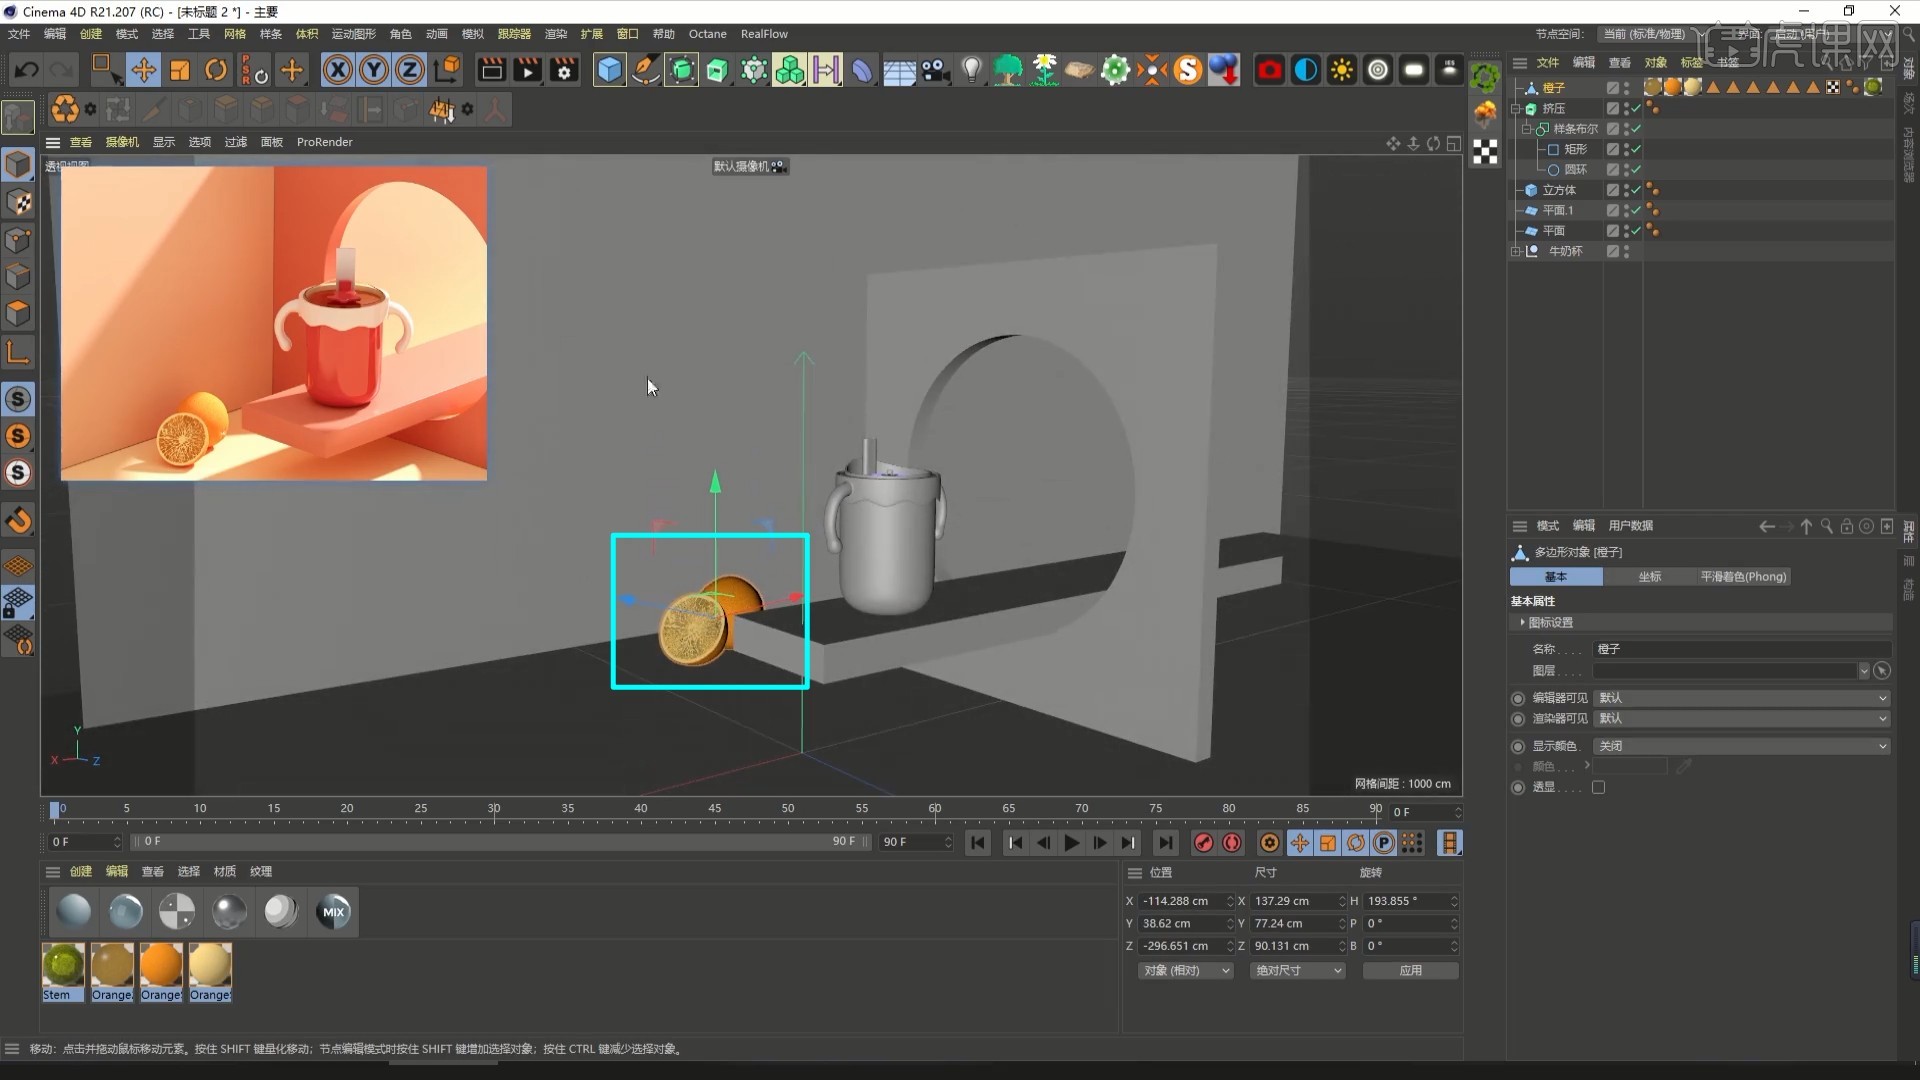Image resolution: width=1920 pixels, height=1080 pixels.
Task: Select the Move tool in the toolbar
Action: [x=144, y=69]
